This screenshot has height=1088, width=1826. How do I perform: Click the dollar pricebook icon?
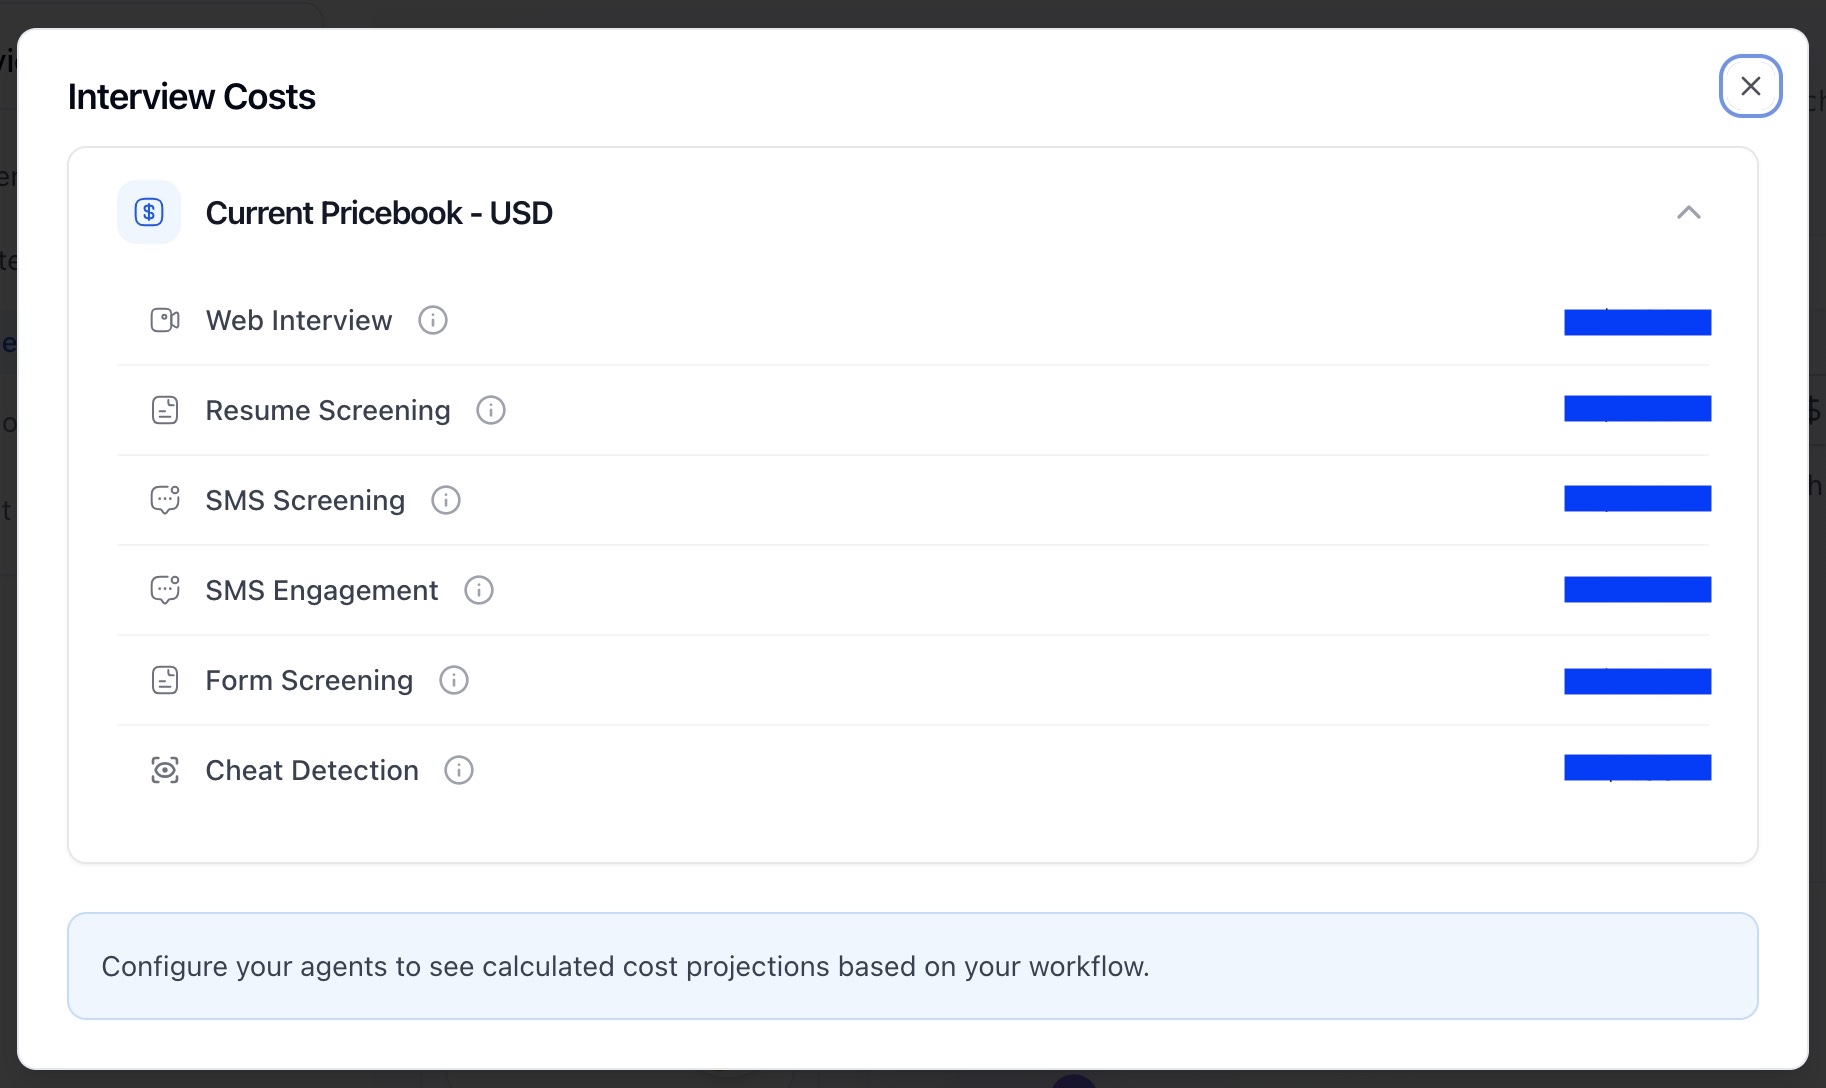[x=149, y=212]
